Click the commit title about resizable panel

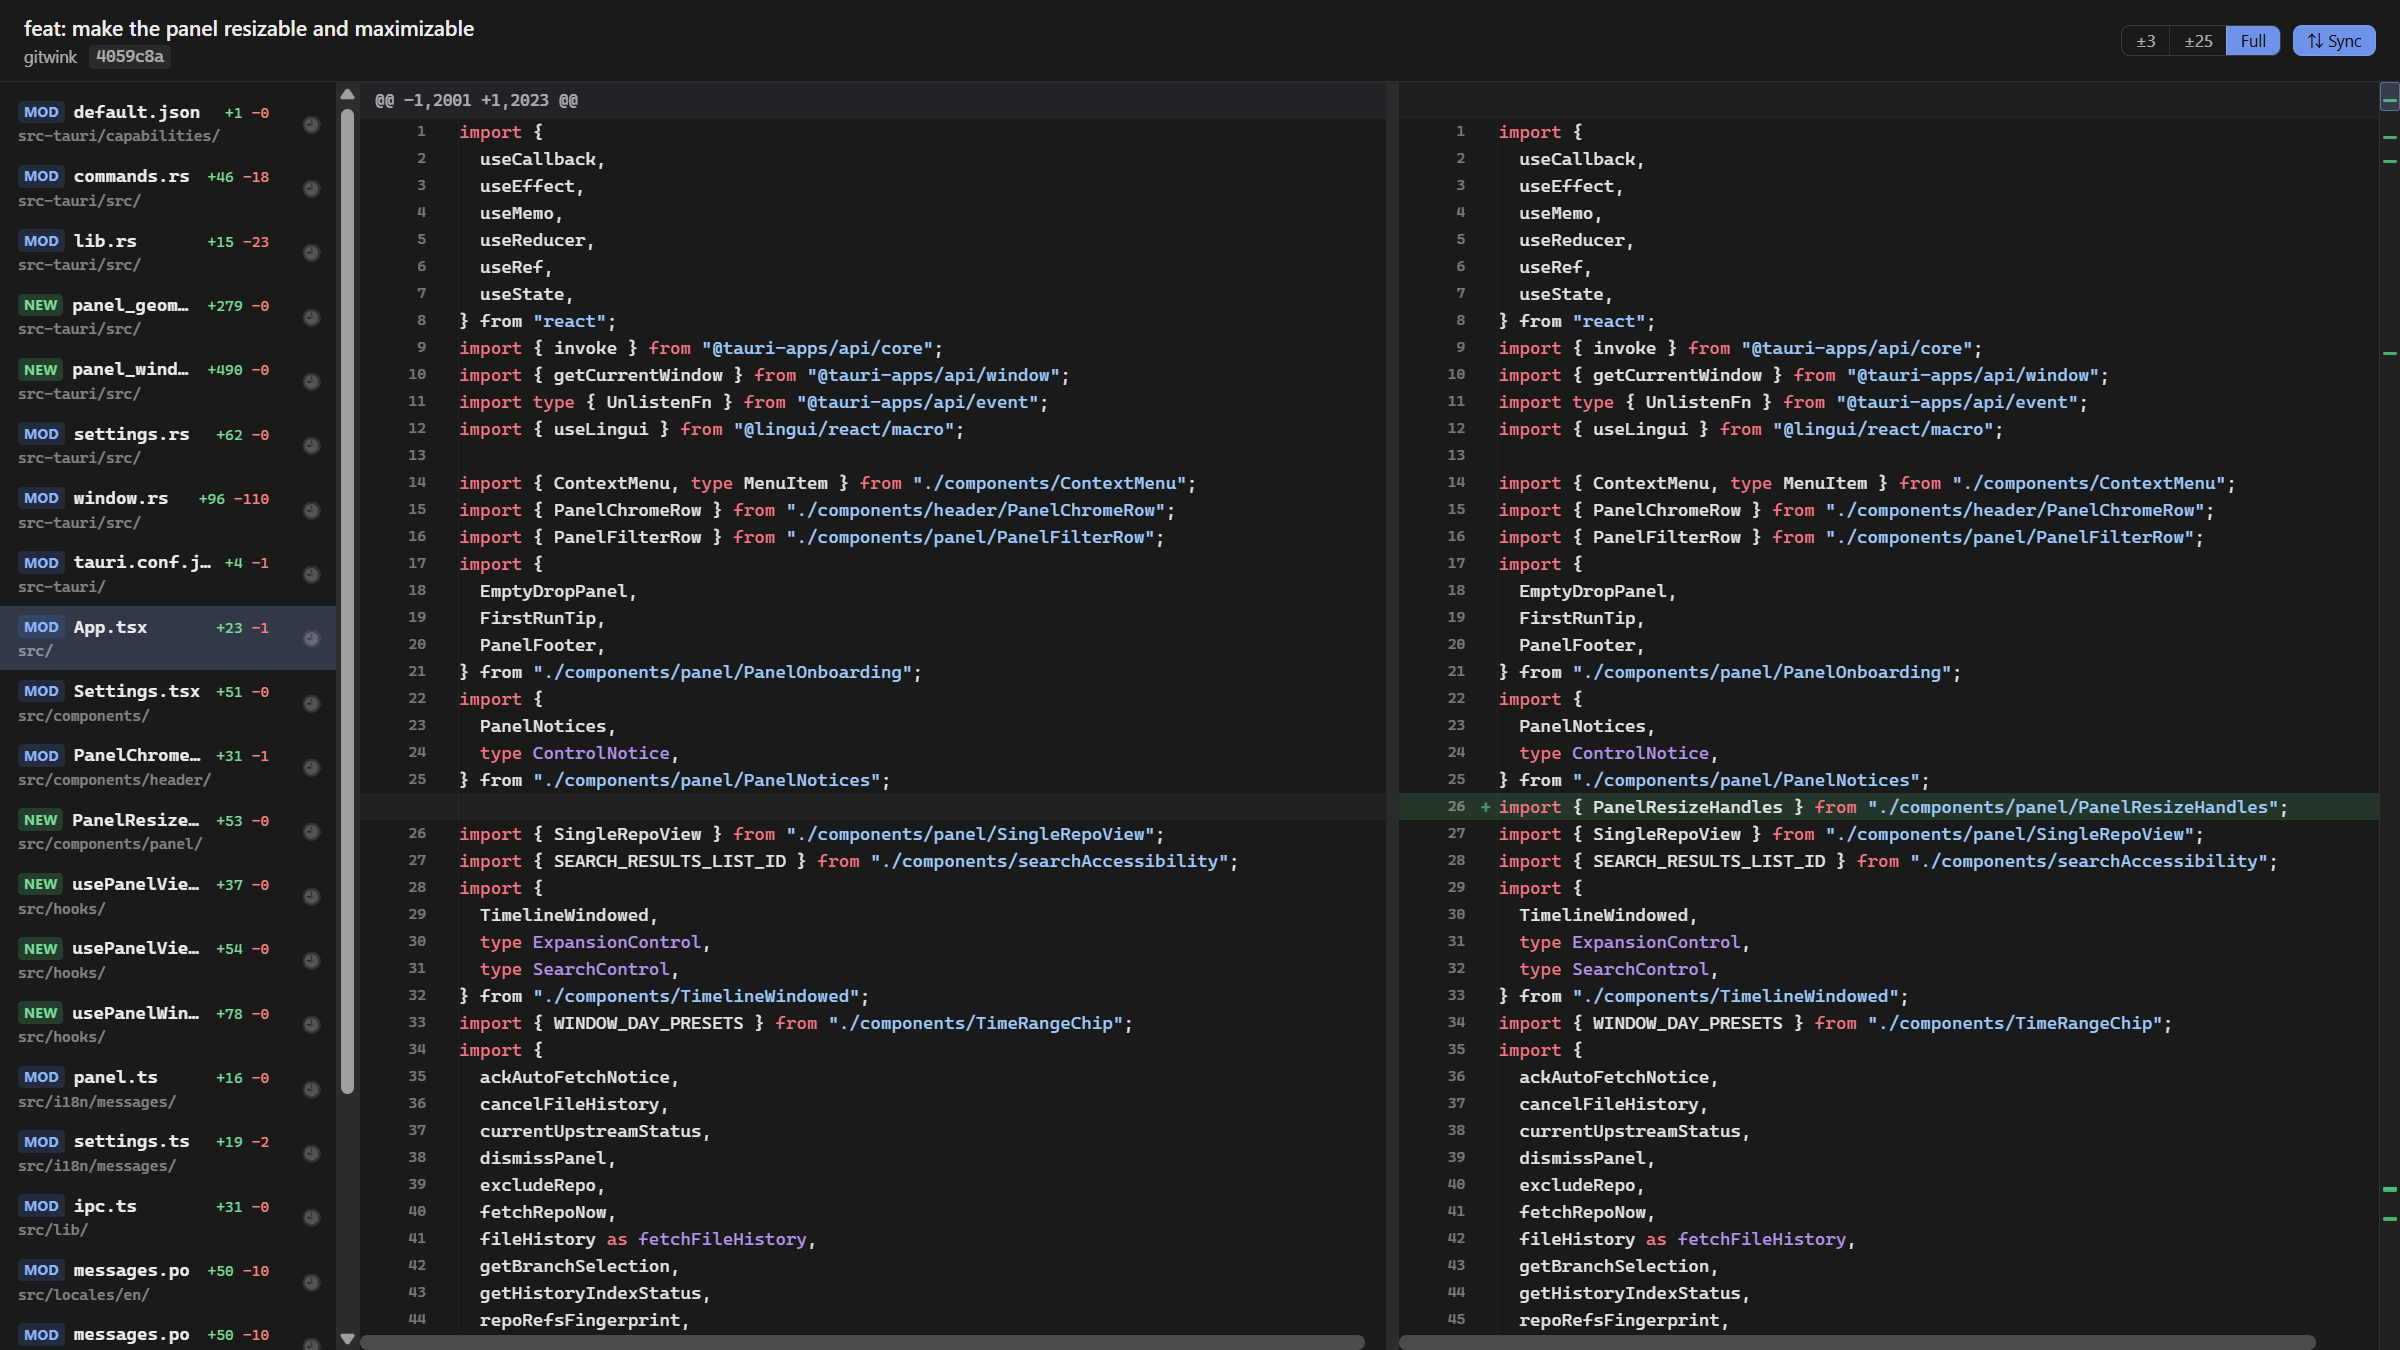pyautogui.click(x=249, y=29)
